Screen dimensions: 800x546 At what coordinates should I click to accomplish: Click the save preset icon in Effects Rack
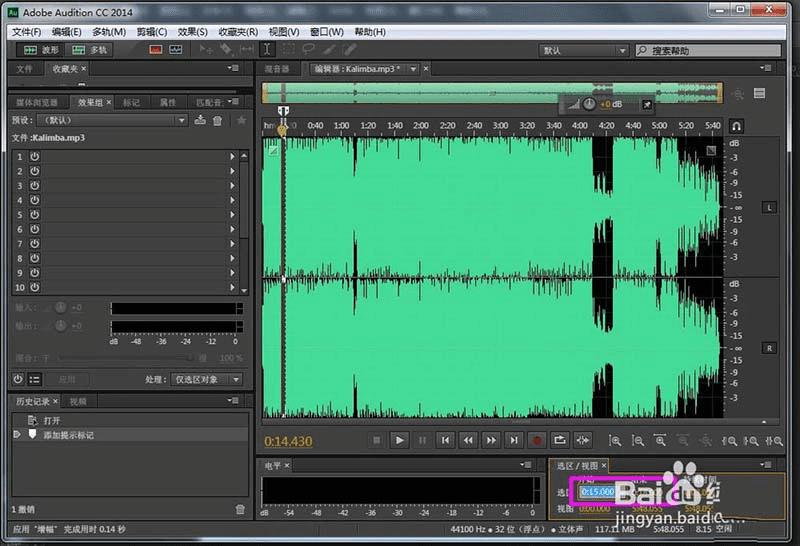[200, 120]
